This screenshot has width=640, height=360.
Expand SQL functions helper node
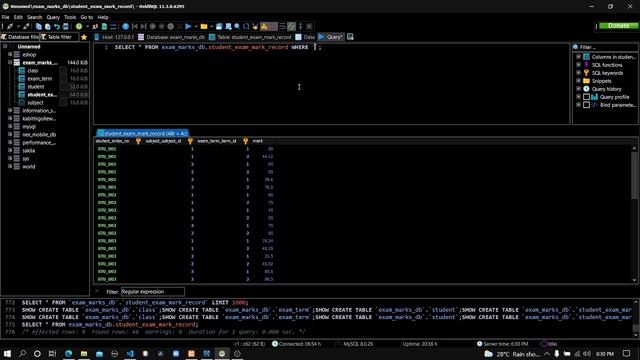[578, 65]
